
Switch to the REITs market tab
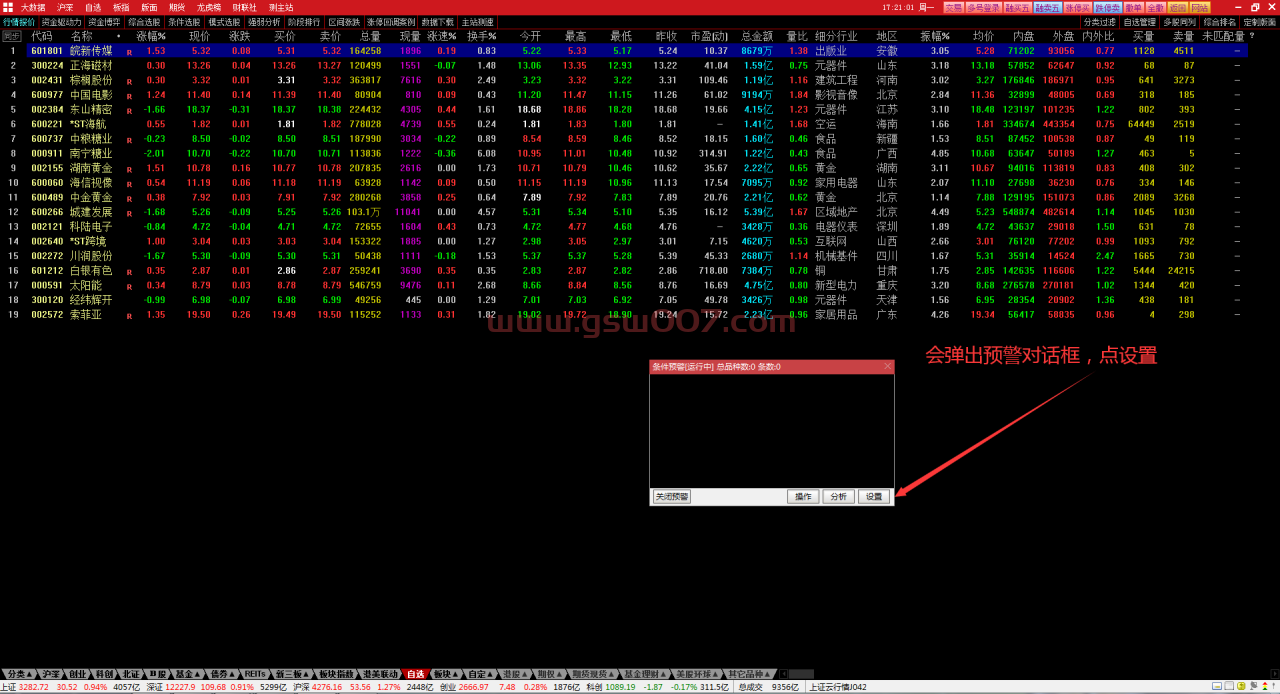pos(255,674)
